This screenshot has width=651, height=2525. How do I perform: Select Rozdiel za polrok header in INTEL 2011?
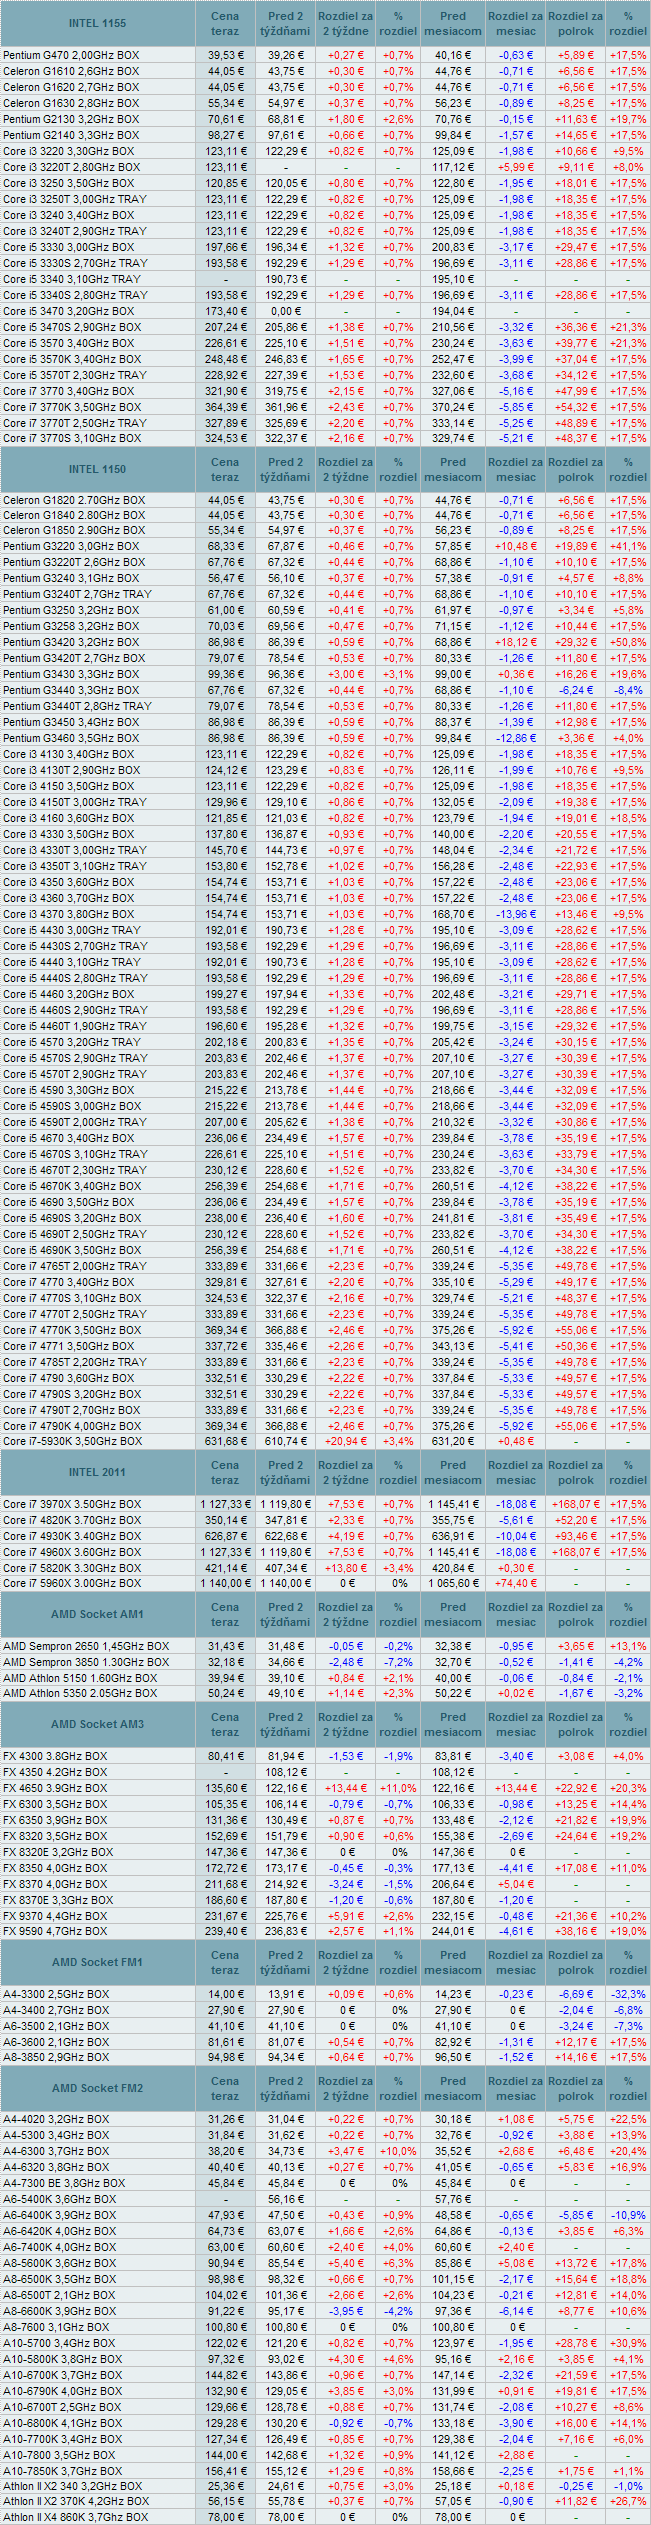pyautogui.click(x=575, y=1472)
